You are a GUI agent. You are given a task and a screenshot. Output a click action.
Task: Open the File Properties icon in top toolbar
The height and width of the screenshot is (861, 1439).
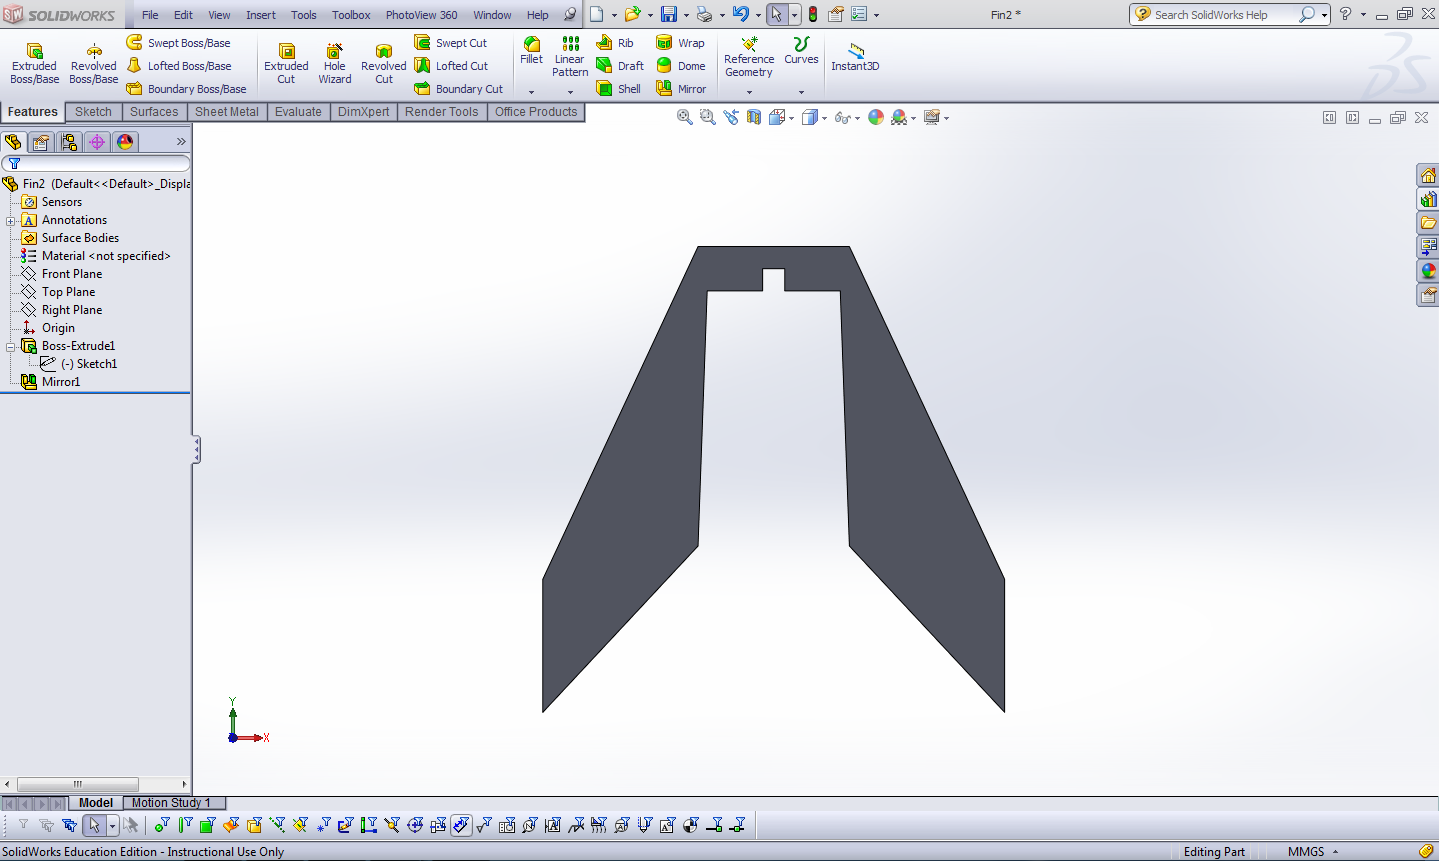pyautogui.click(x=836, y=14)
